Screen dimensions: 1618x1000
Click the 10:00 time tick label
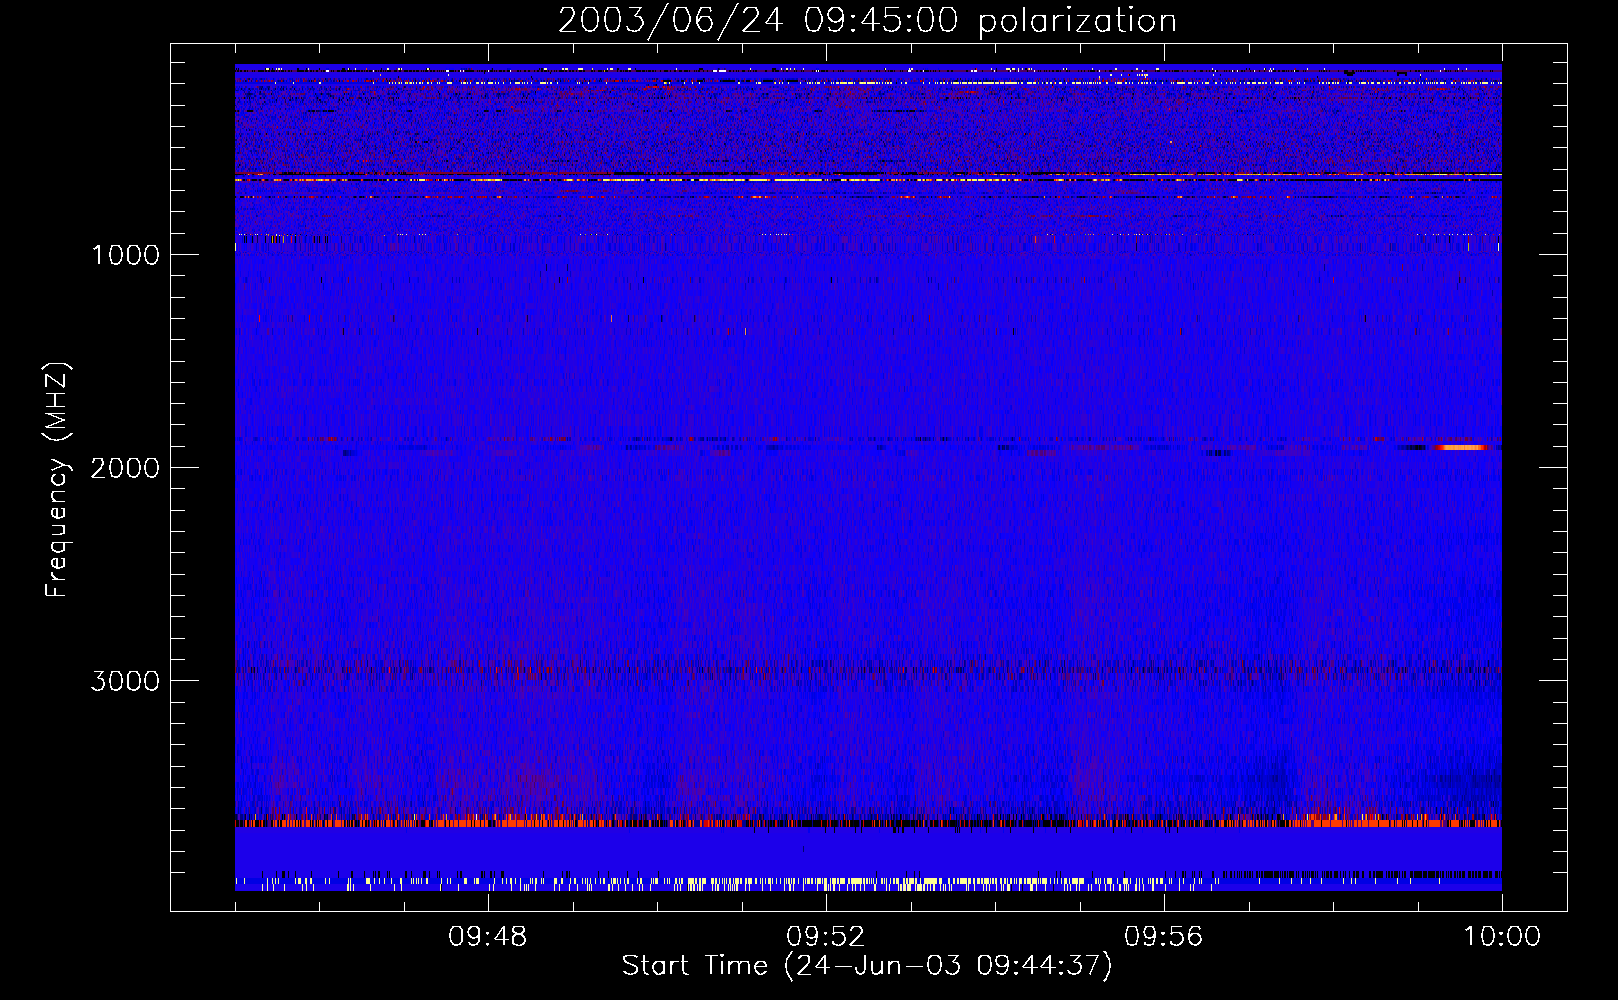tap(1502, 937)
